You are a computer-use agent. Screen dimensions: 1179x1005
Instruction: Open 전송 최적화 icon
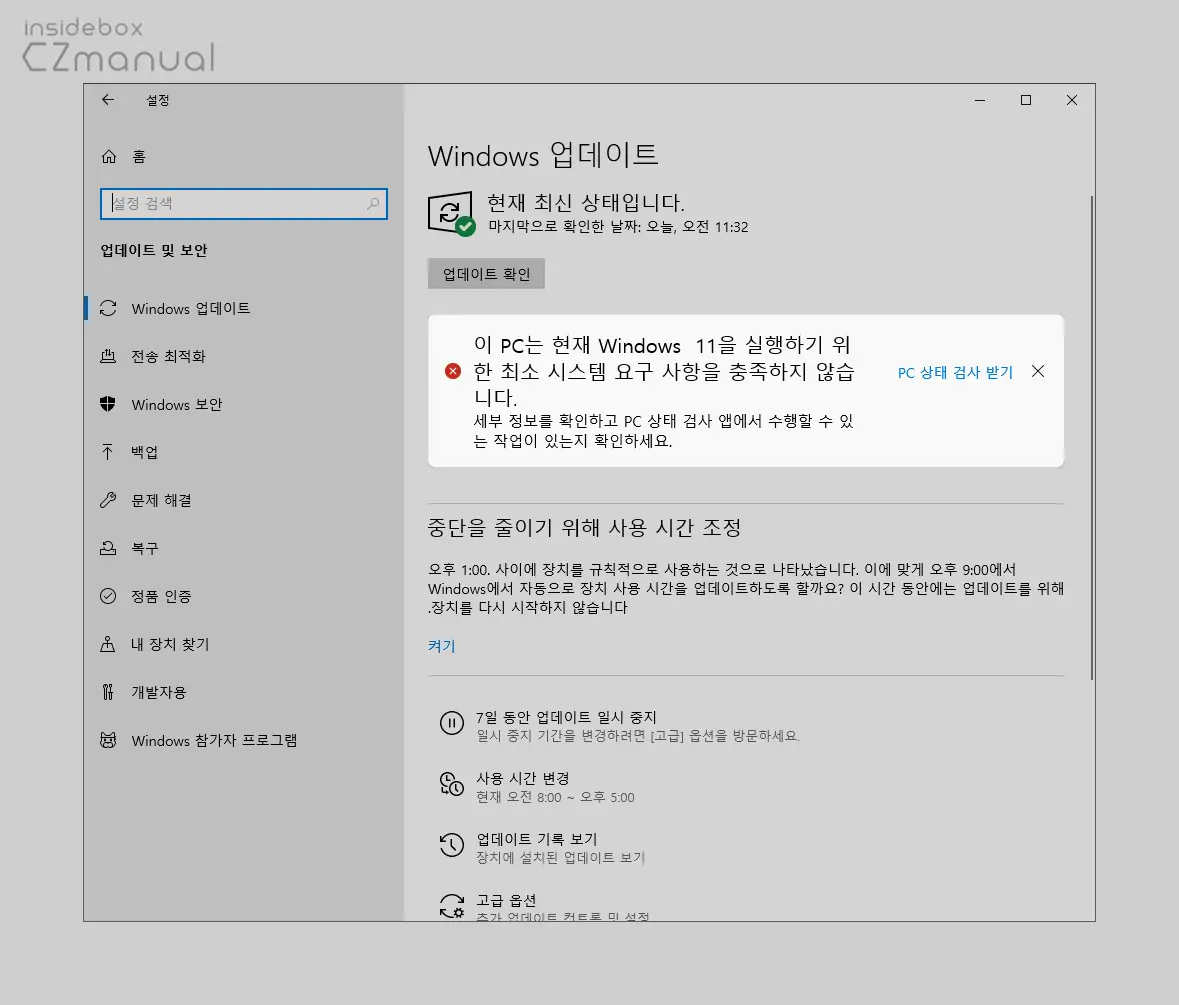coord(108,356)
